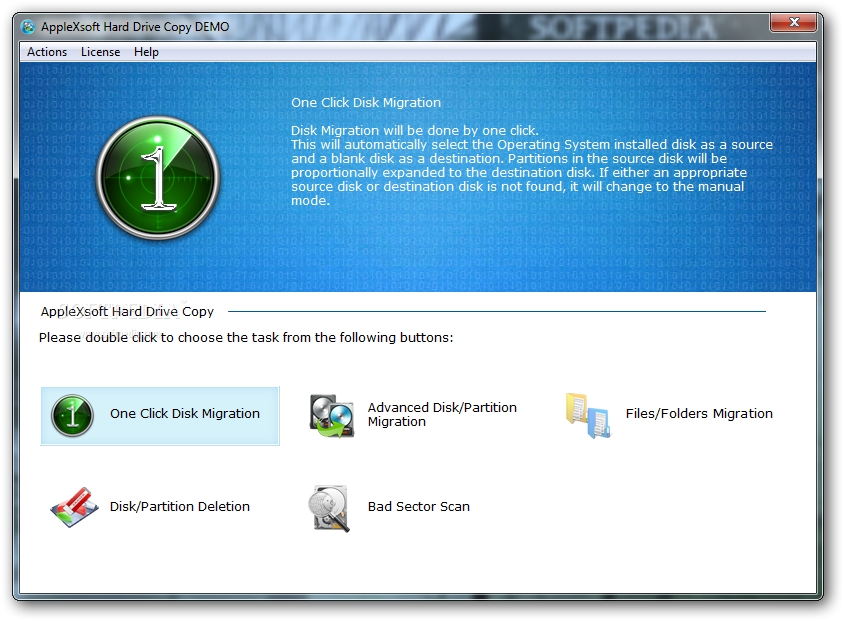The image size is (844, 621).
Task: Select Disk/Partition Deletion label
Action: 180,506
